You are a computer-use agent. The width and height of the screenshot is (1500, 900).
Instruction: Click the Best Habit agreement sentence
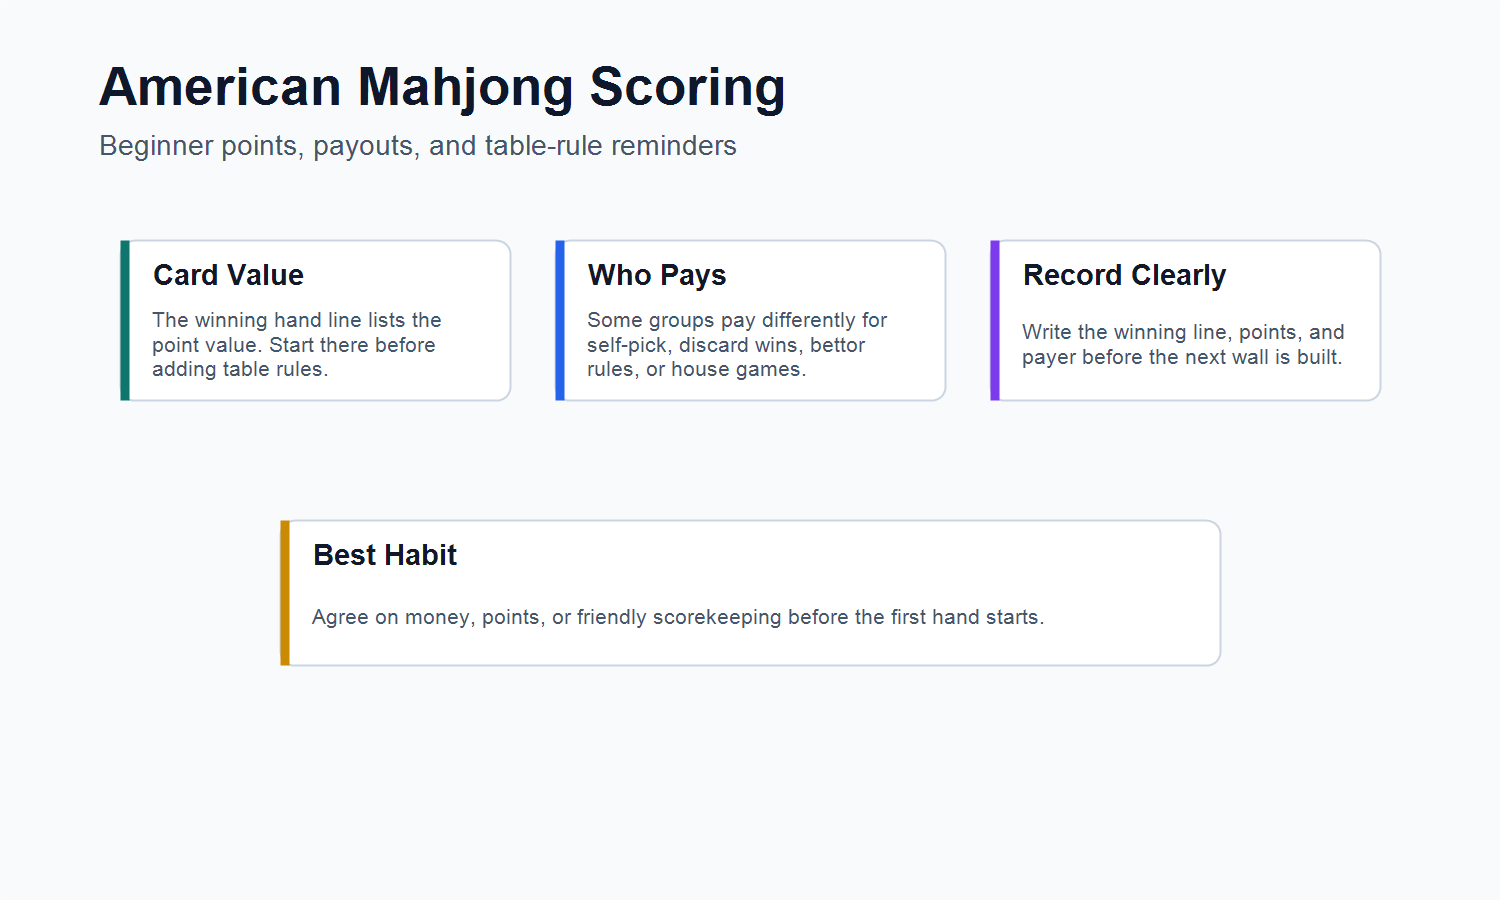coord(678,617)
